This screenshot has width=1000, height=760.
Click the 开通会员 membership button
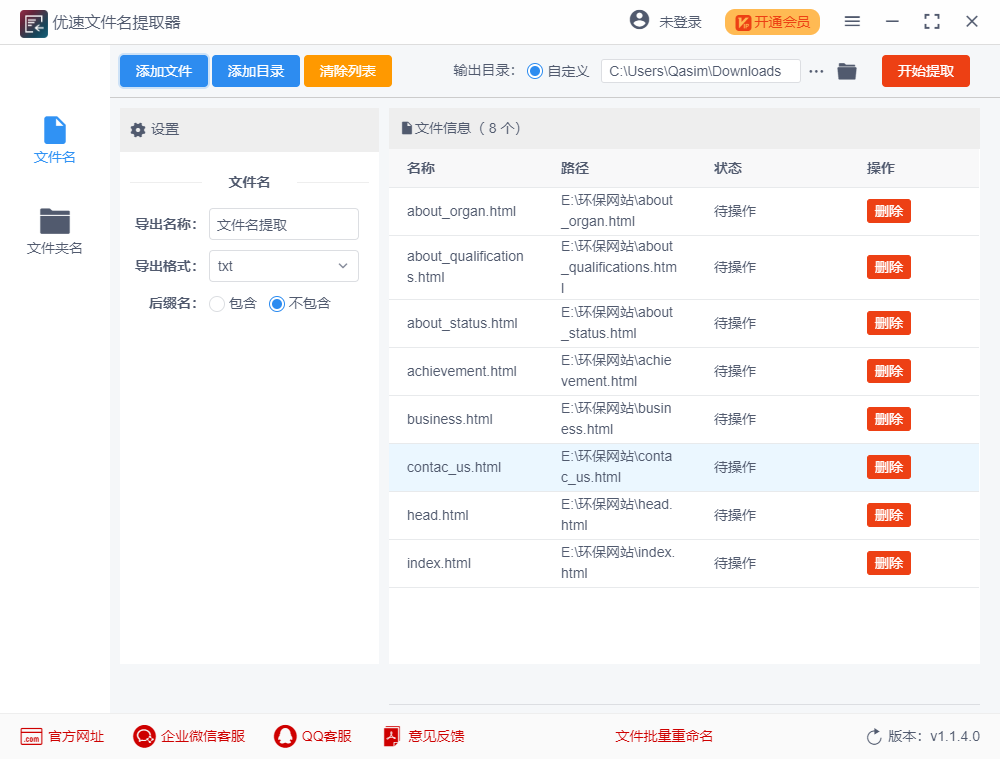coord(772,21)
